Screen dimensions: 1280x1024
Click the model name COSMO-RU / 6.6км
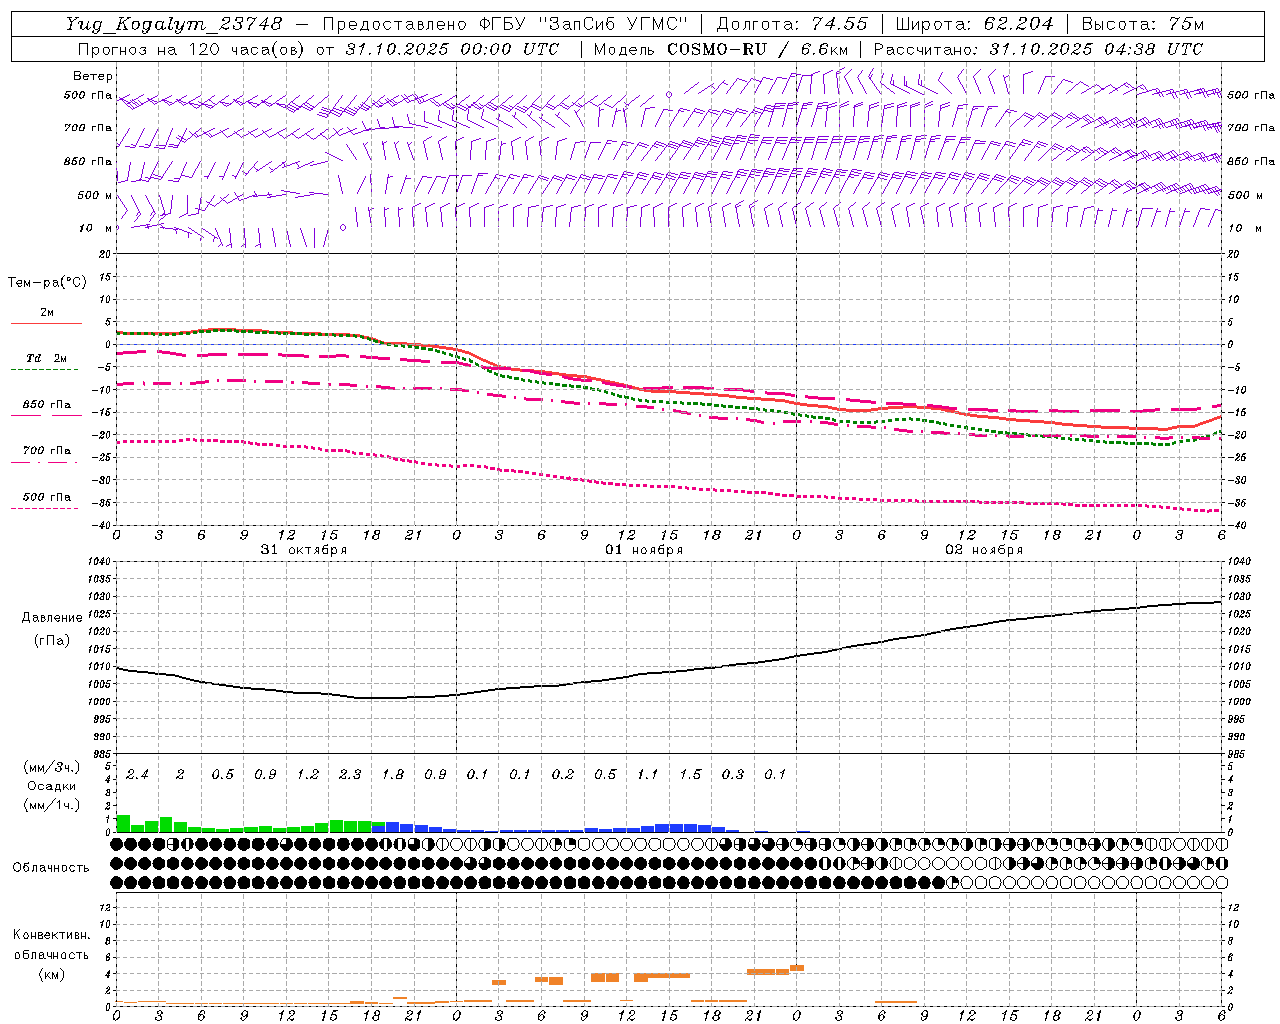(x=757, y=49)
